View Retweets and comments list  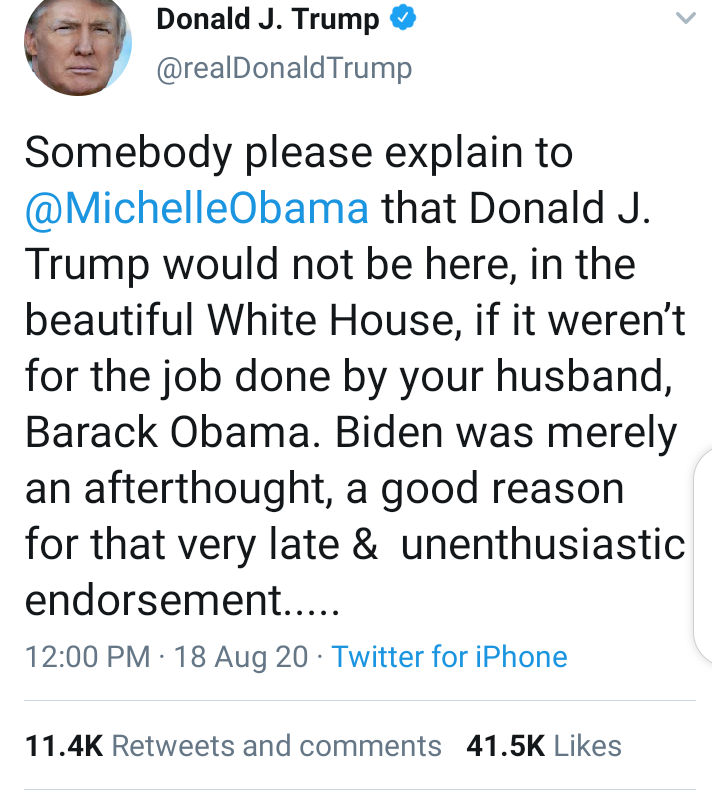click(x=276, y=745)
